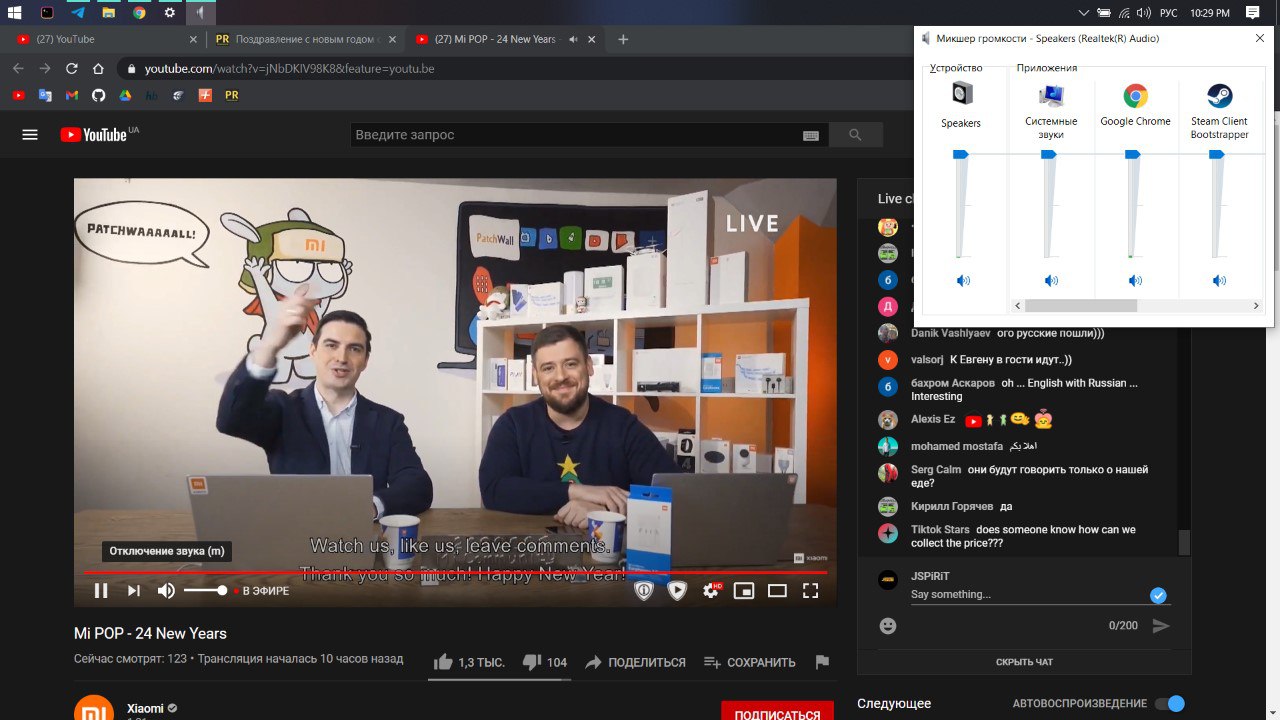The width and height of the screenshot is (1280, 720).
Task: Skip to next video in player
Action: pyautogui.click(x=134, y=591)
